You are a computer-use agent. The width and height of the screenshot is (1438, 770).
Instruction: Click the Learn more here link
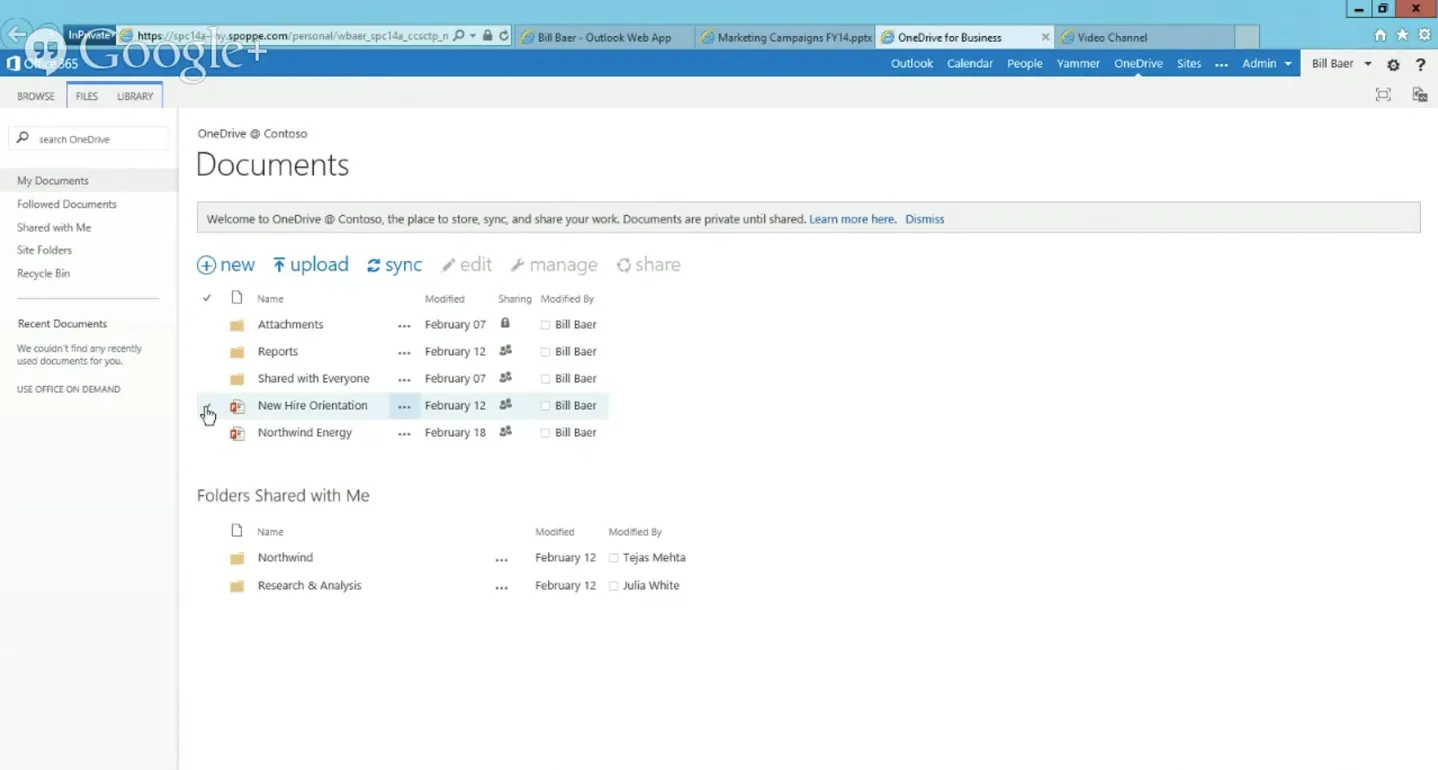click(852, 219)
